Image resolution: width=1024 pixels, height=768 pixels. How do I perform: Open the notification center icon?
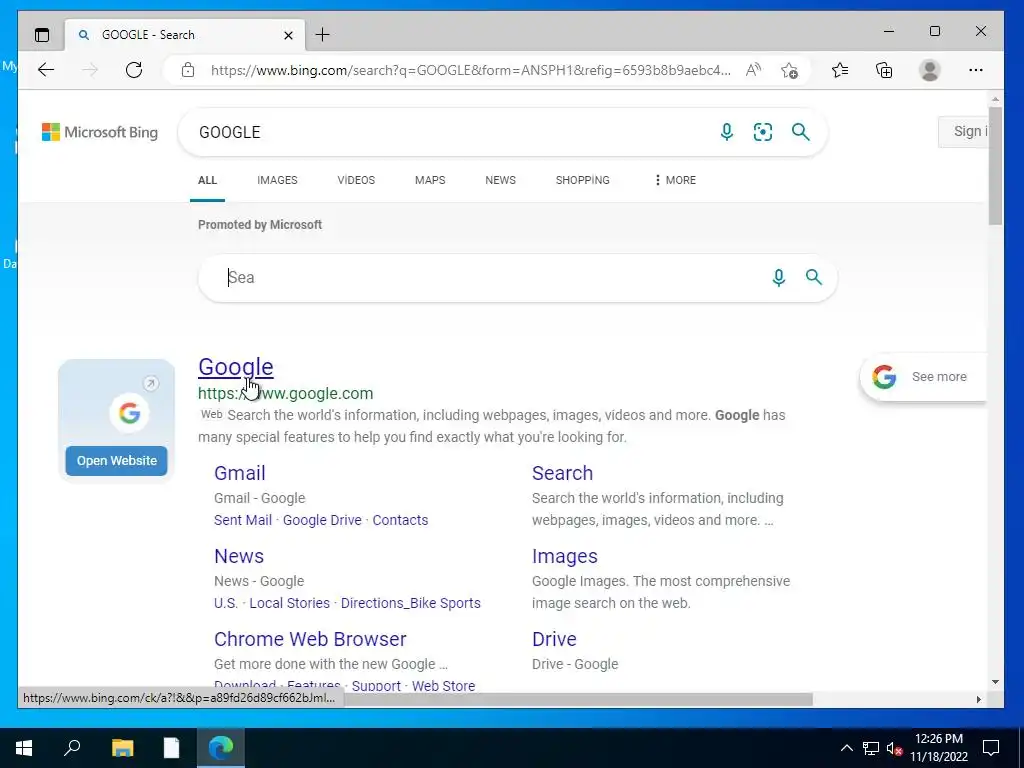[x=991, y=748]
